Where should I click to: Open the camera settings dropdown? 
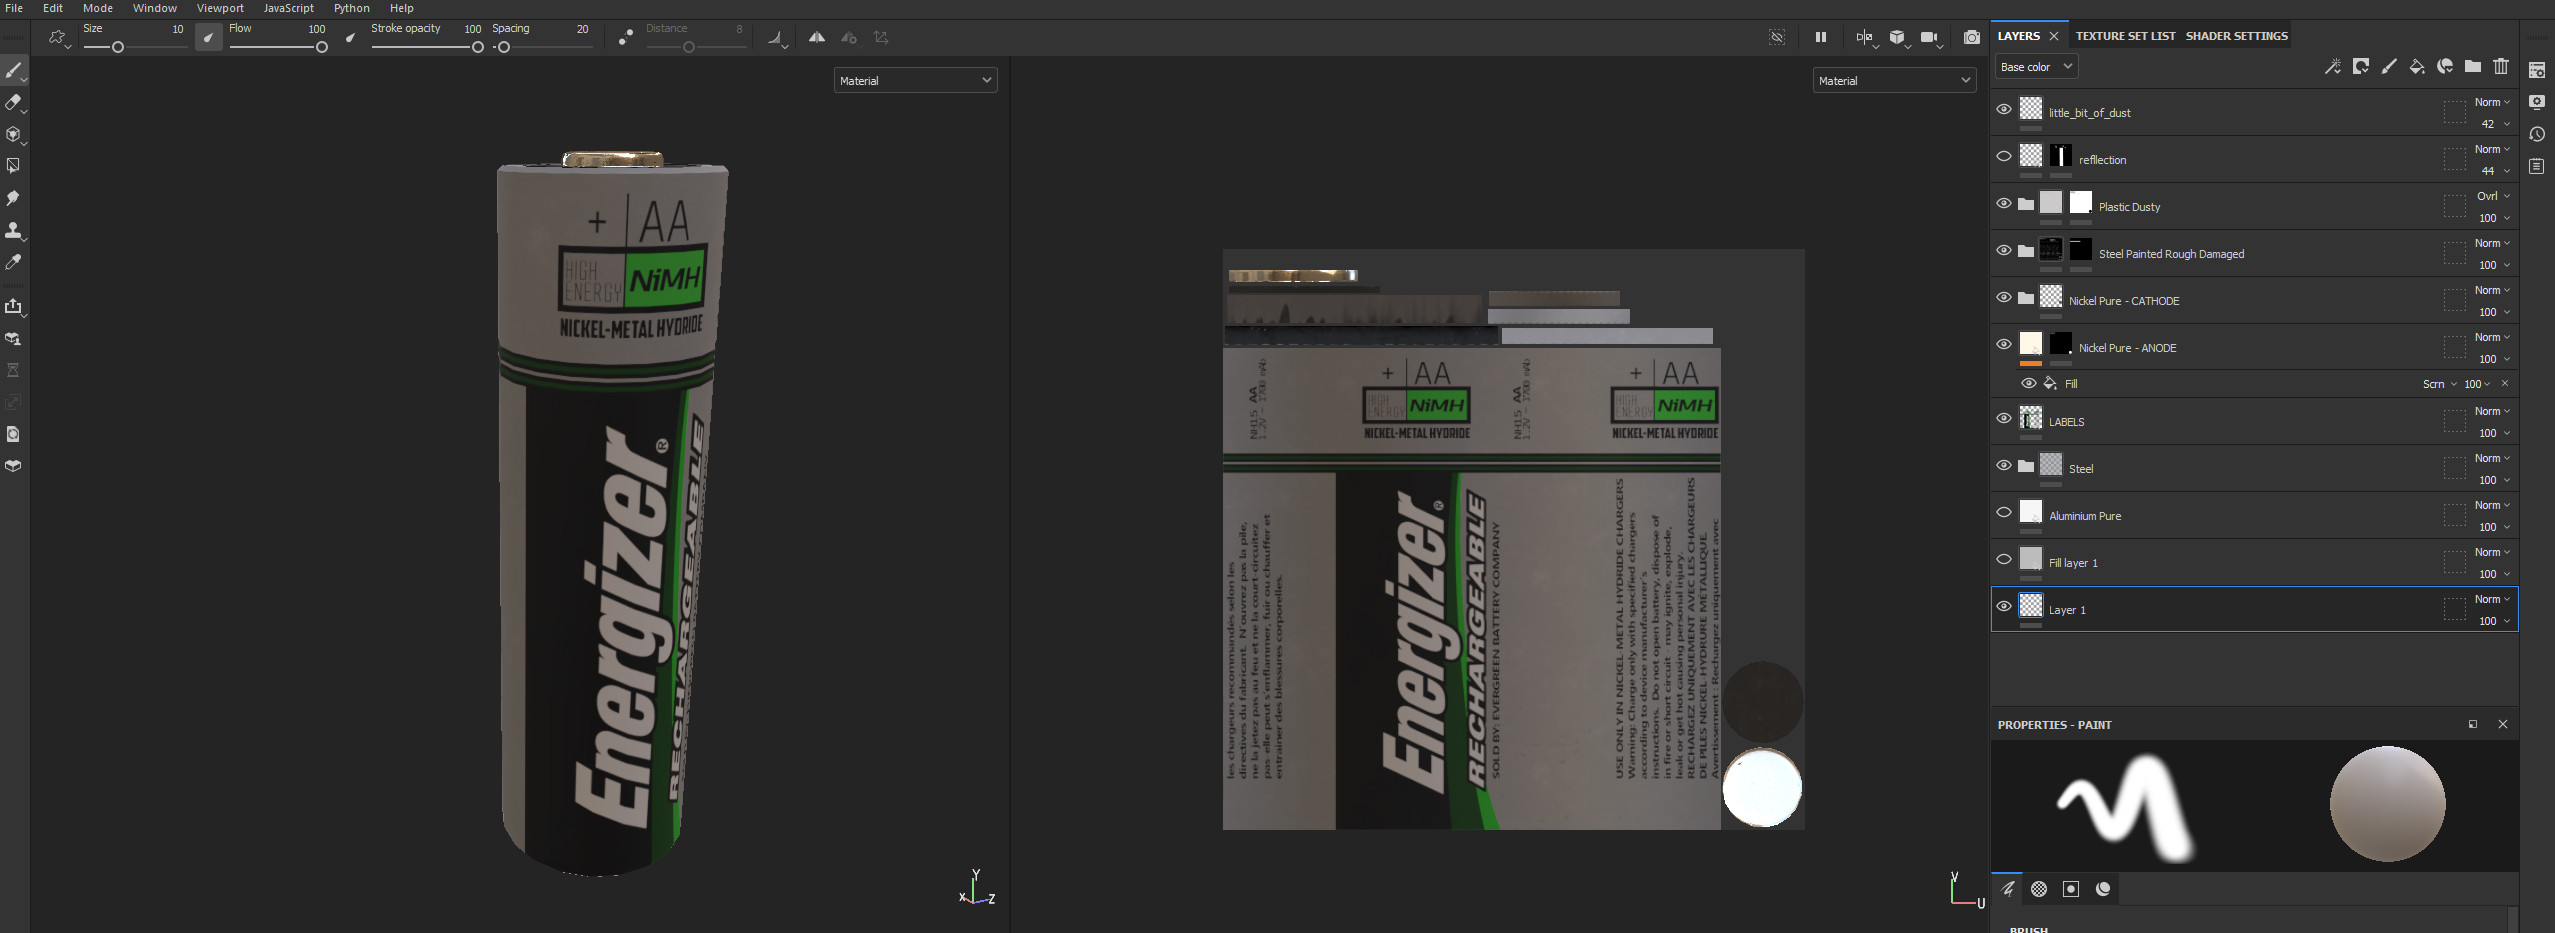pyautogui.click(x=1931, y=38)
